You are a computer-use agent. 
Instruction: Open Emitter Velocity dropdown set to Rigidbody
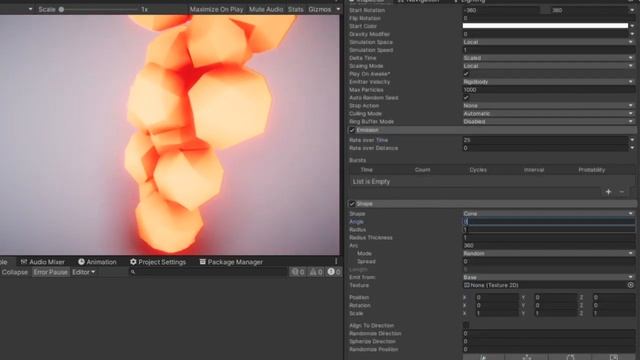[x=549, y=82]
